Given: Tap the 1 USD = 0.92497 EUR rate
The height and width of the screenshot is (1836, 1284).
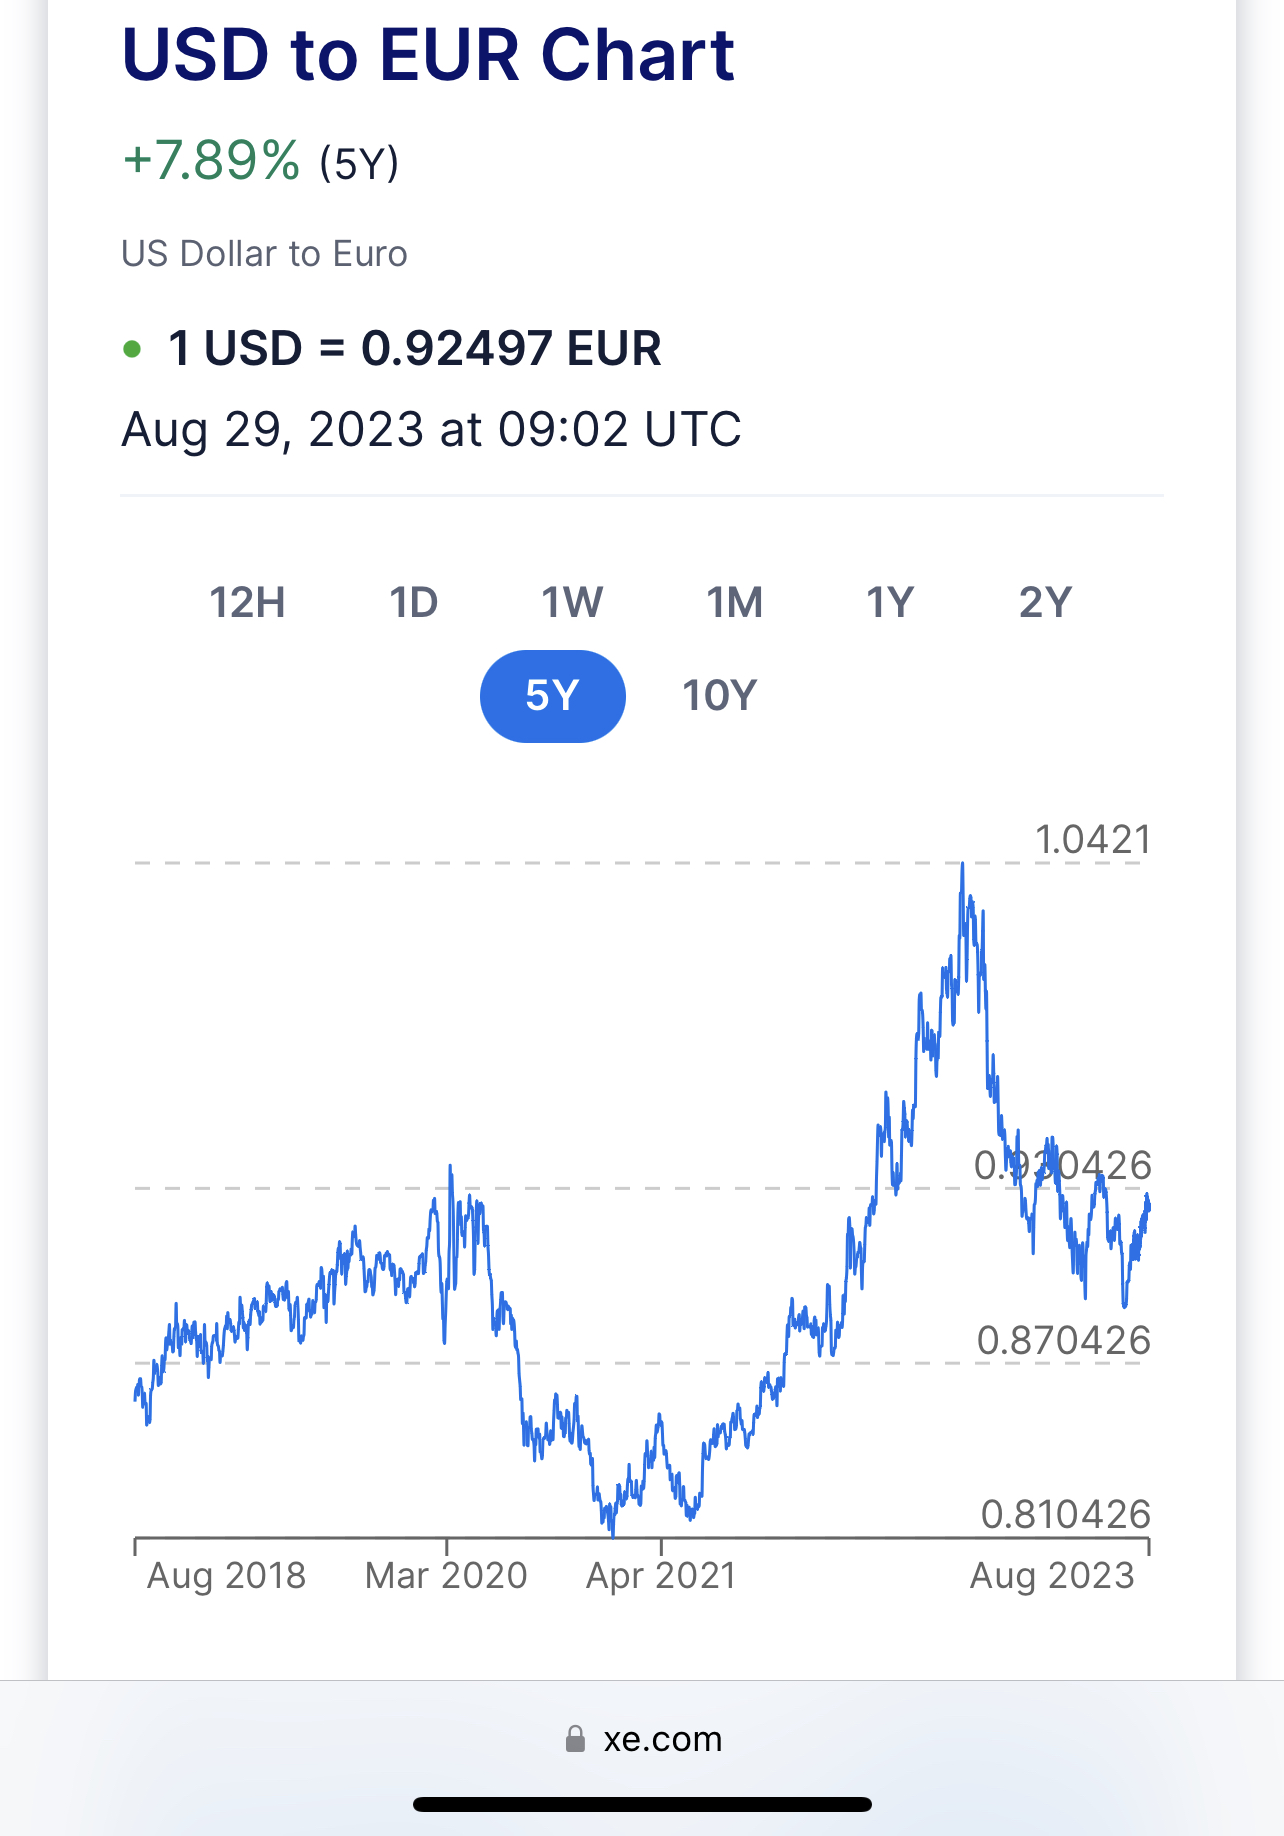Looking at the screenshot, I should click(x=414, y=349).
